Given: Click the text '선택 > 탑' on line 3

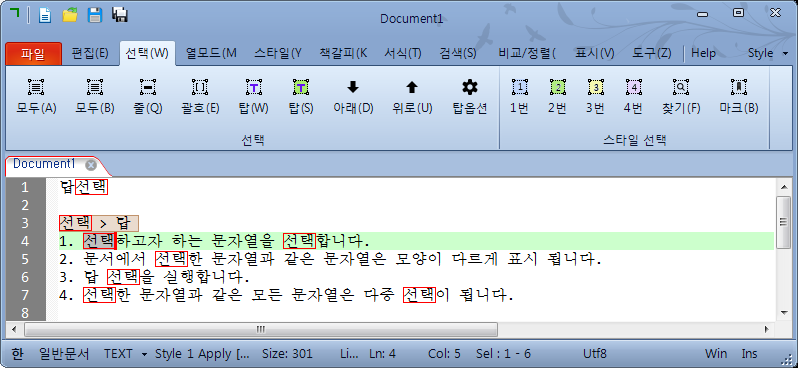Looking at the screenshot, I should coord(99,223).
